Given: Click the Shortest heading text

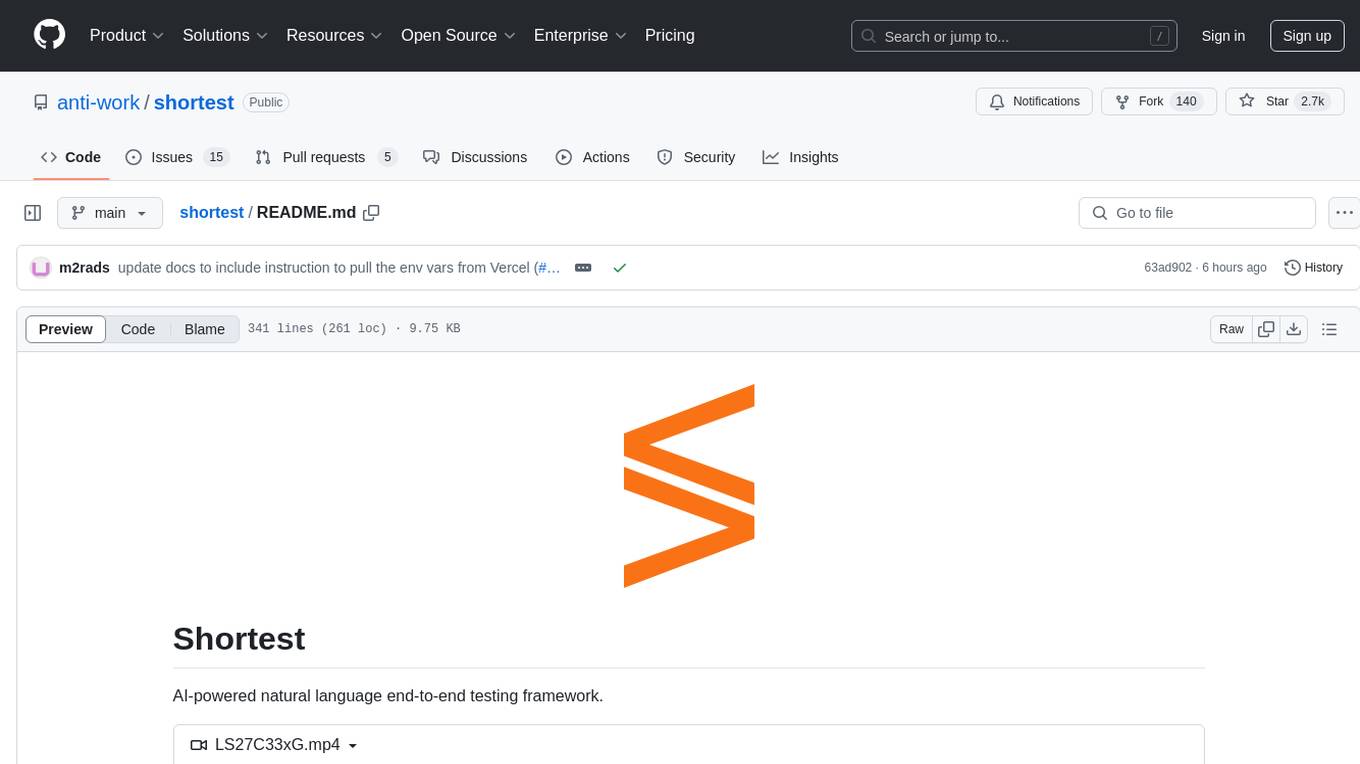Looking at the screenshot, I should pyautogui.click(x=239, y=638).
